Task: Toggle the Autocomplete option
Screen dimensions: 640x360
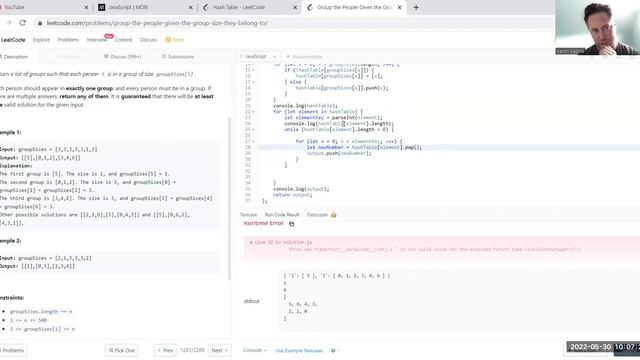Action: (x=304, y=57)
